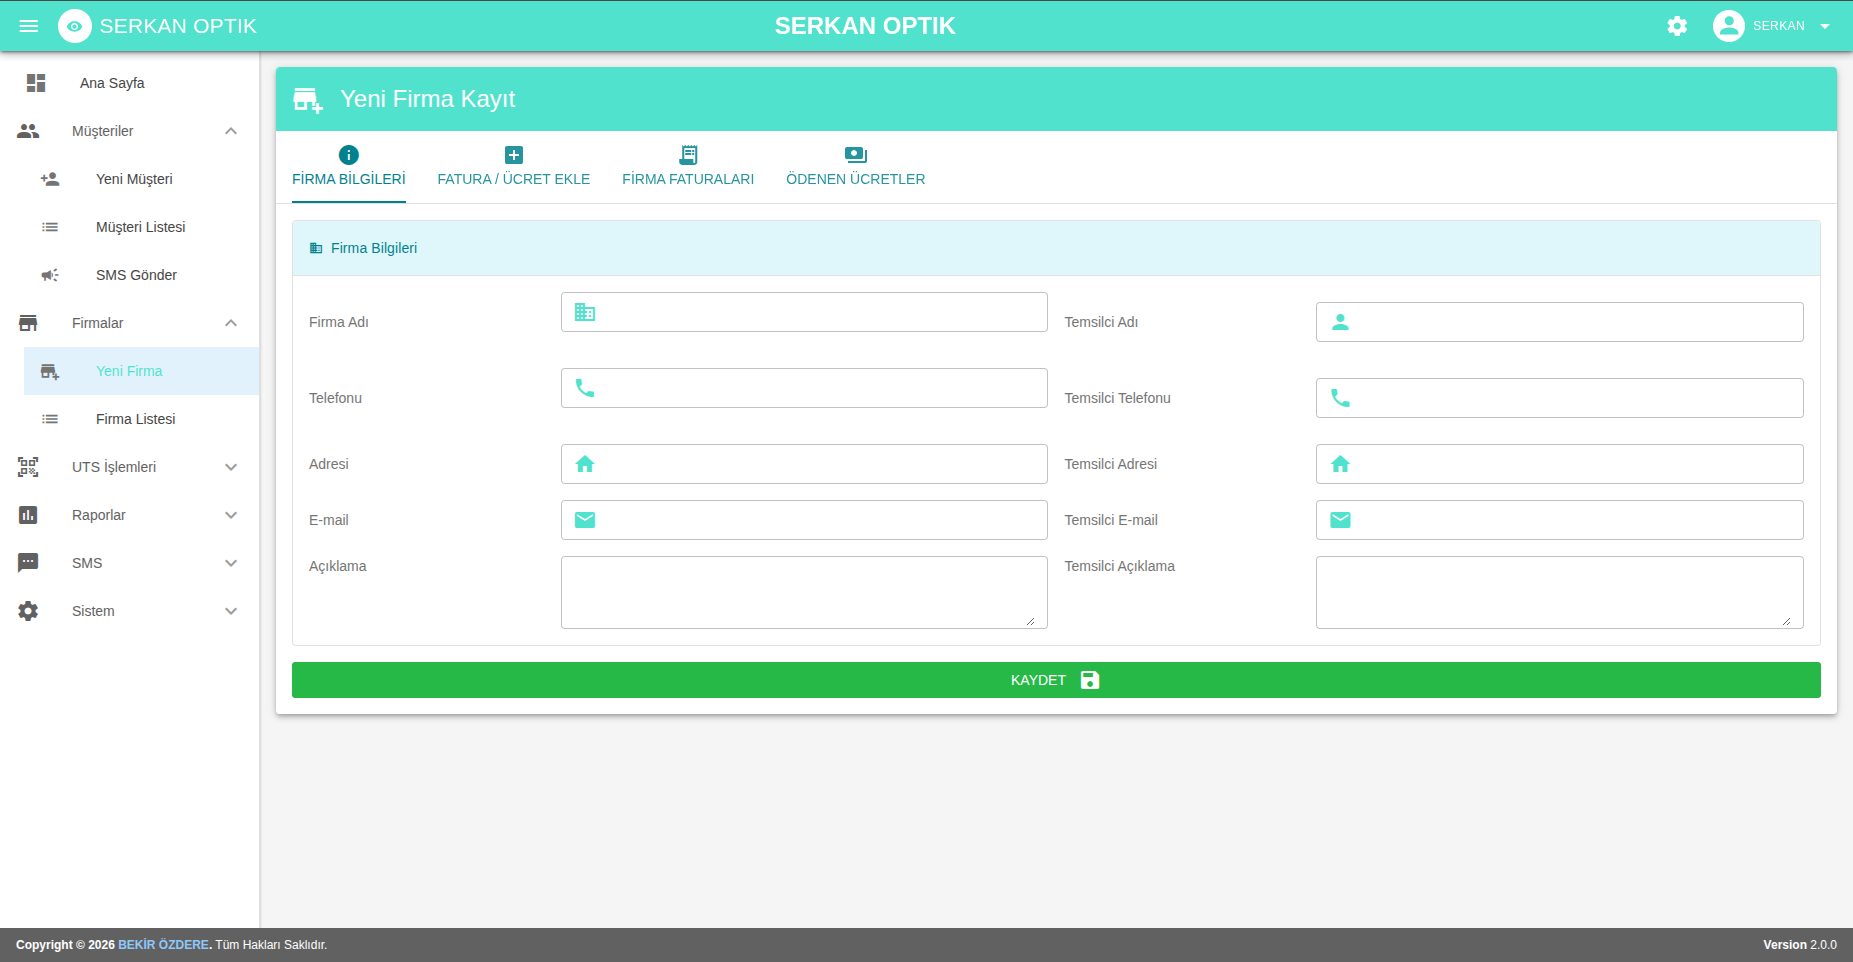Open the SERKAN user dropdown arrow

[x=1825, y=26]
